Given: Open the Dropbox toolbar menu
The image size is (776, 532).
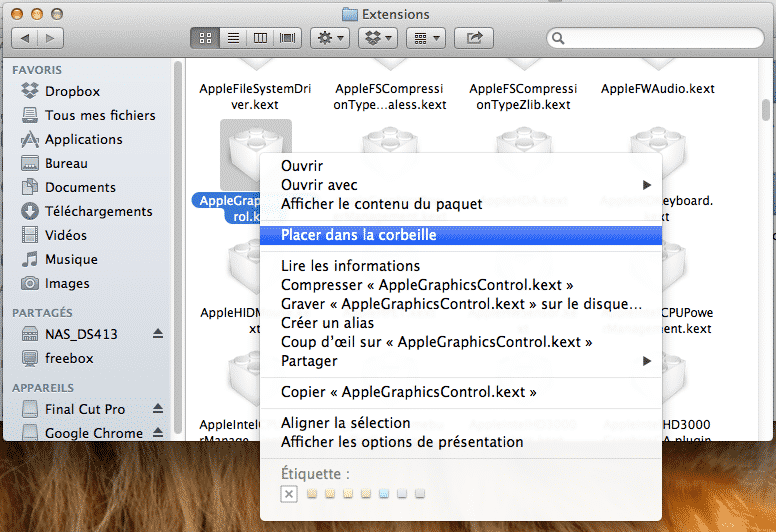Looking at the screenshot, I should [378, 38].
